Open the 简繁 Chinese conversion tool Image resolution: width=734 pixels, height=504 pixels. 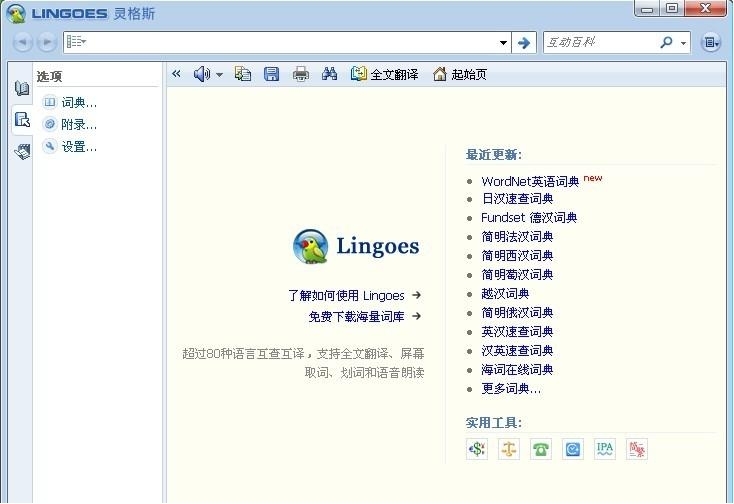637,449
